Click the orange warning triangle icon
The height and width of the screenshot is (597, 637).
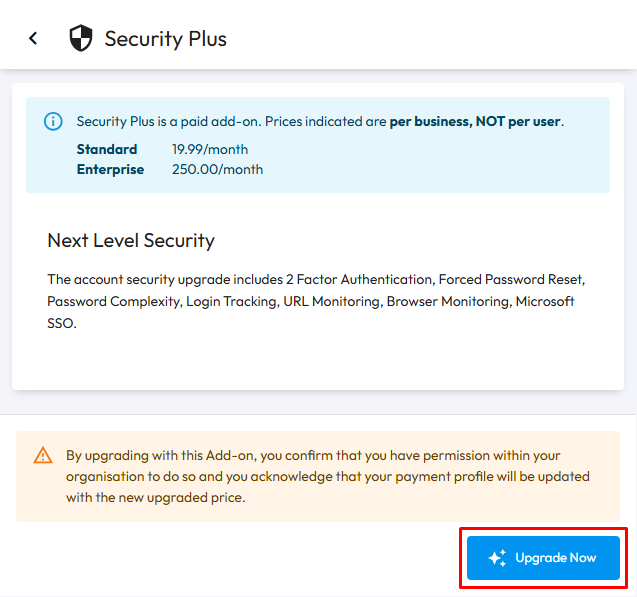pos(43,455)
